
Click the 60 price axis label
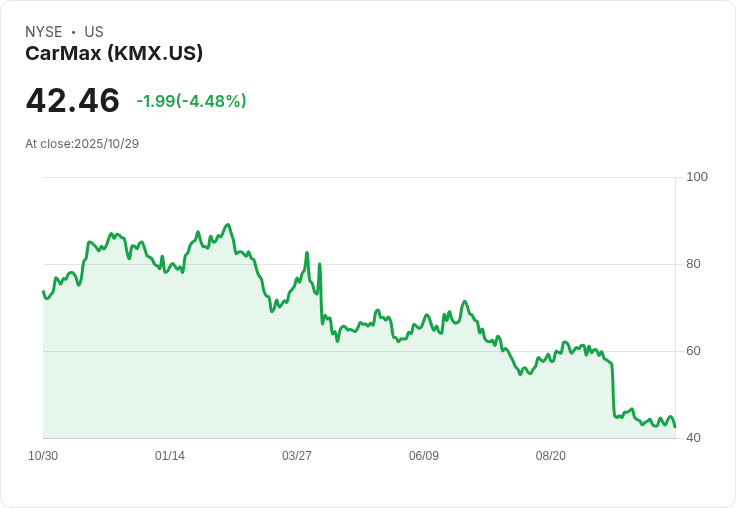[x=694, y=351]
